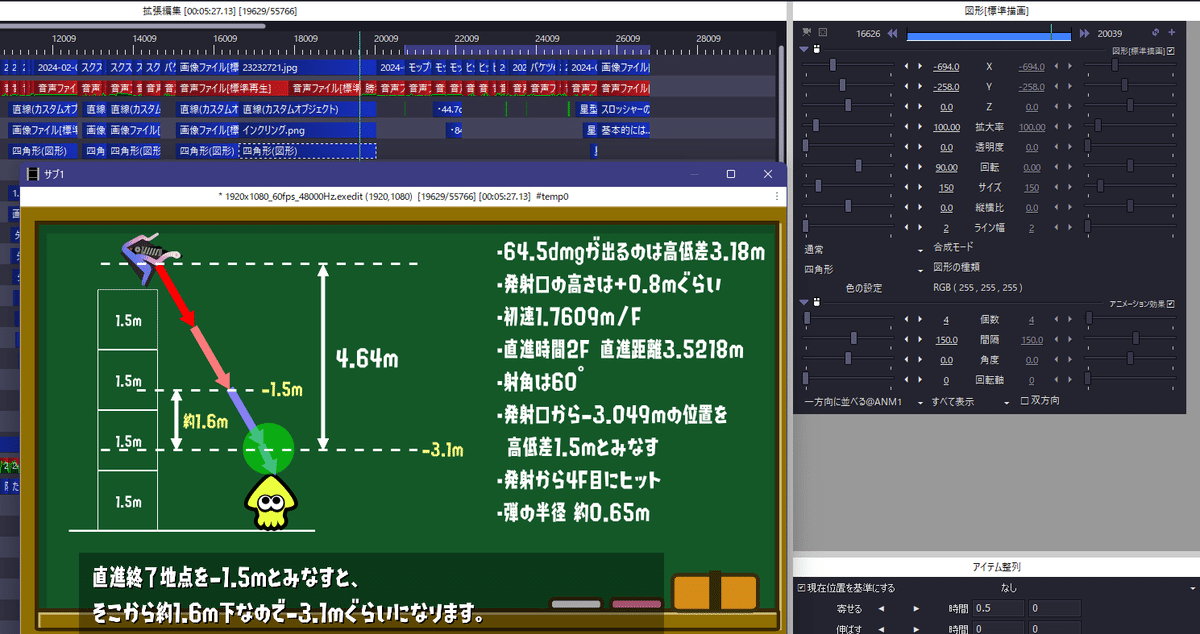
Task: Click mouse icon on アニメーション効果 section header
Action: (817, 302)
